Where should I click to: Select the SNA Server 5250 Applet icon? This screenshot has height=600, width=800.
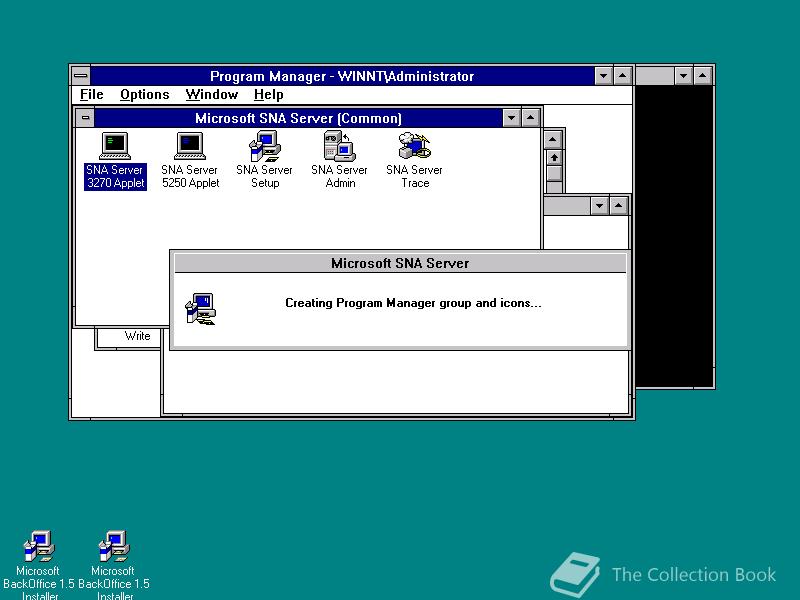point(190,160)
